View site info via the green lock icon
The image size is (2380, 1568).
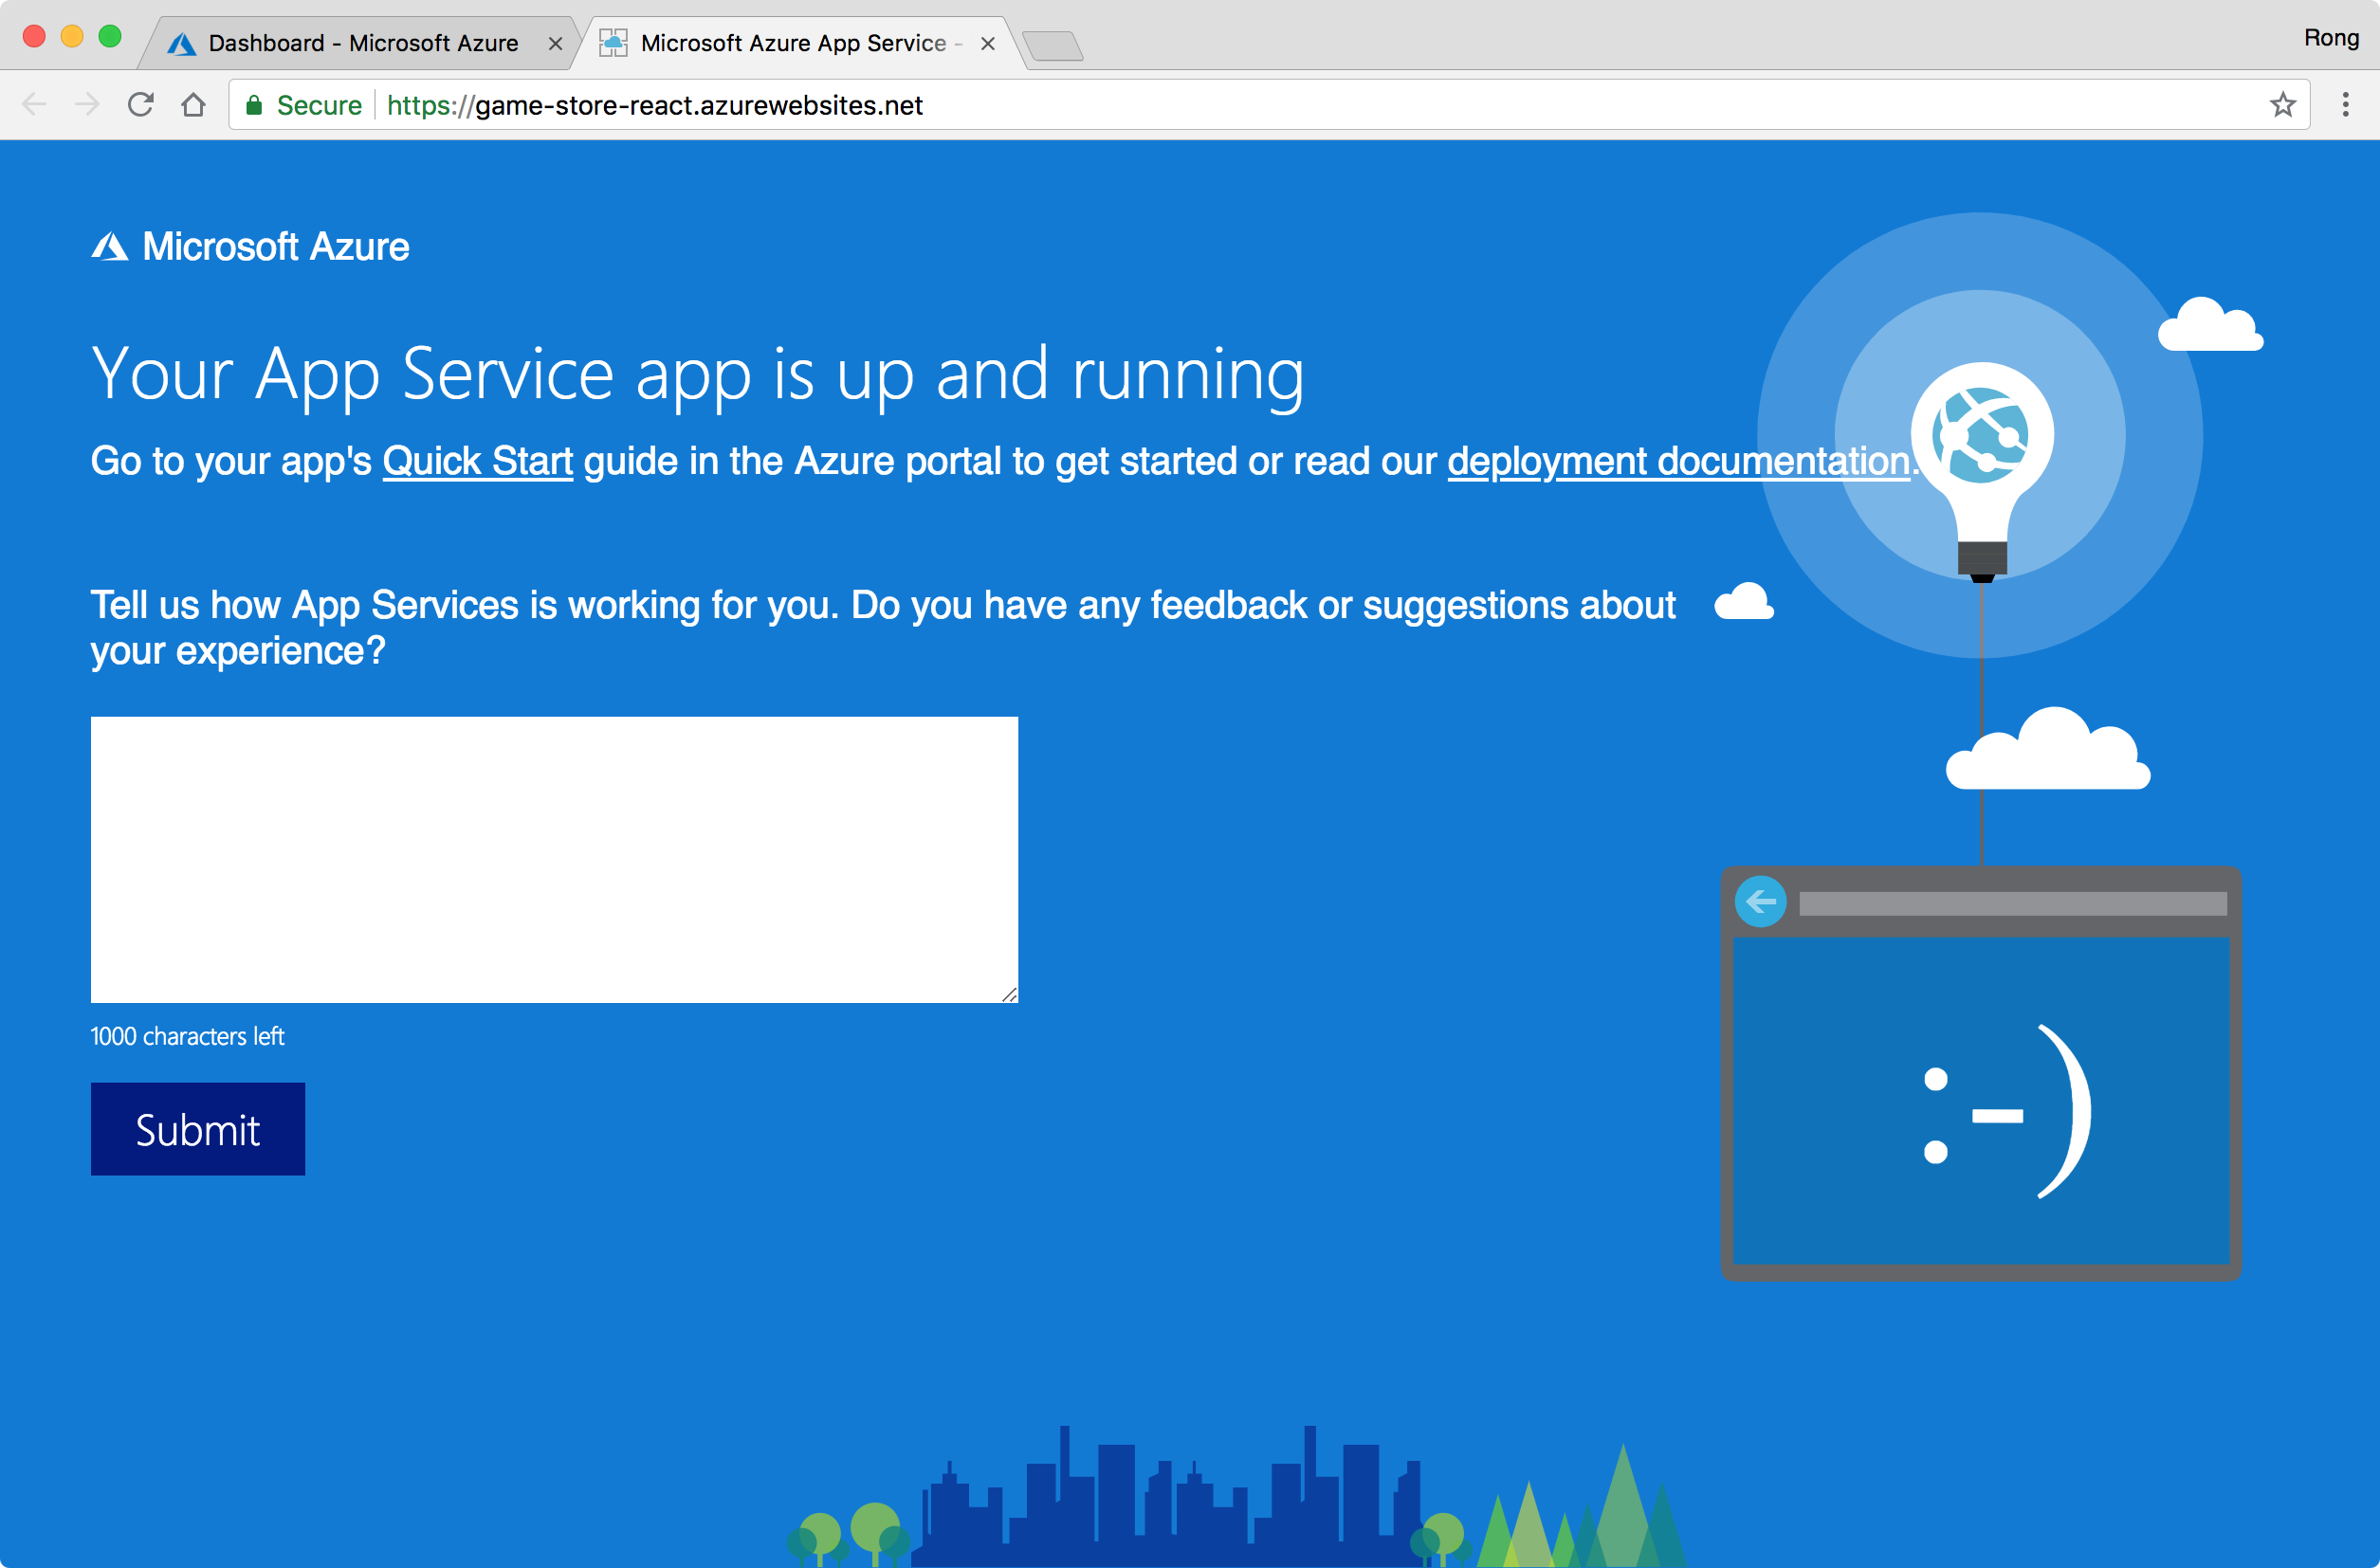(x=254, y=105)
